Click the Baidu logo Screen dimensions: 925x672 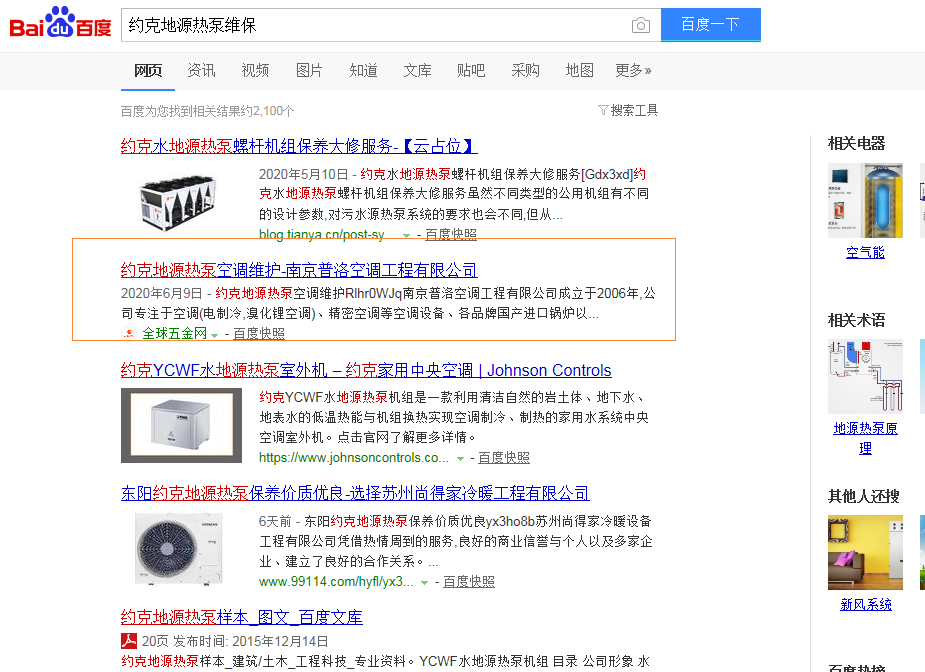click(x=60, y=23)
